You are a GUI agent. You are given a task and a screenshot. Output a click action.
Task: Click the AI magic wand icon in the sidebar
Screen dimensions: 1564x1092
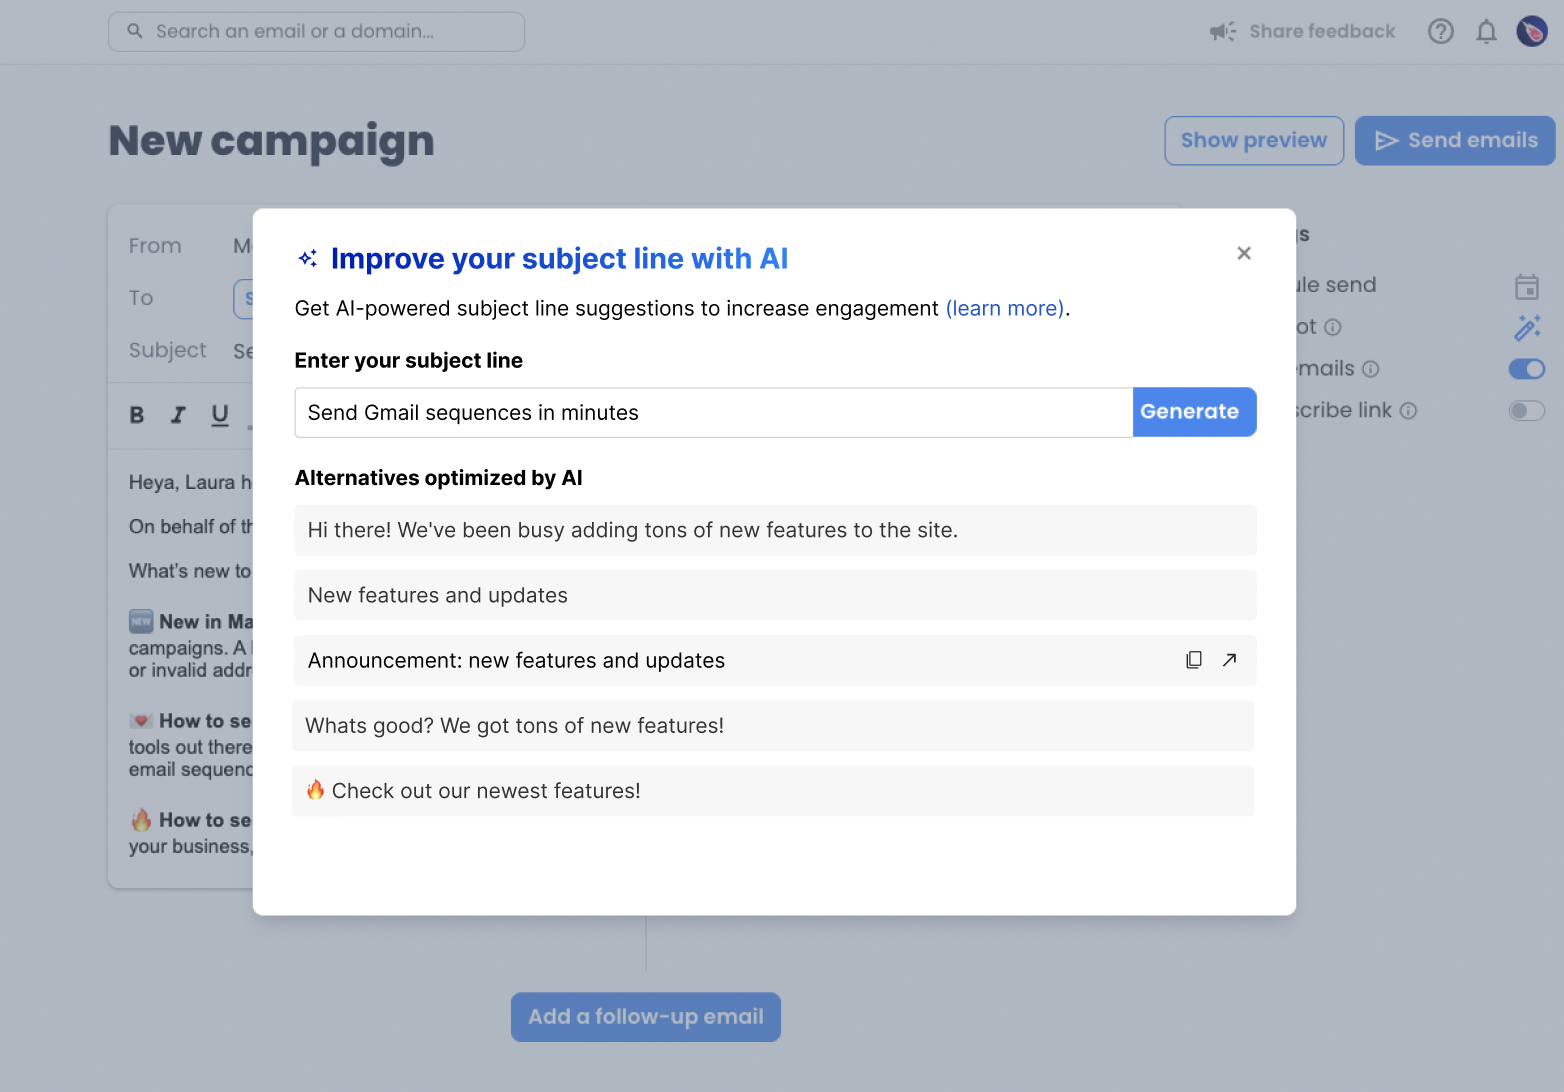1527,327
